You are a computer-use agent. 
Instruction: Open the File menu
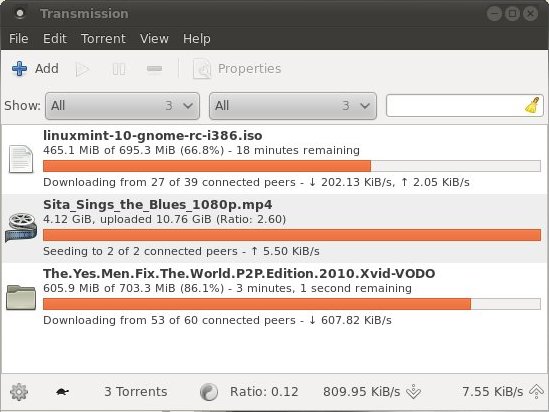pyautogui.click(x=19, y=39)
